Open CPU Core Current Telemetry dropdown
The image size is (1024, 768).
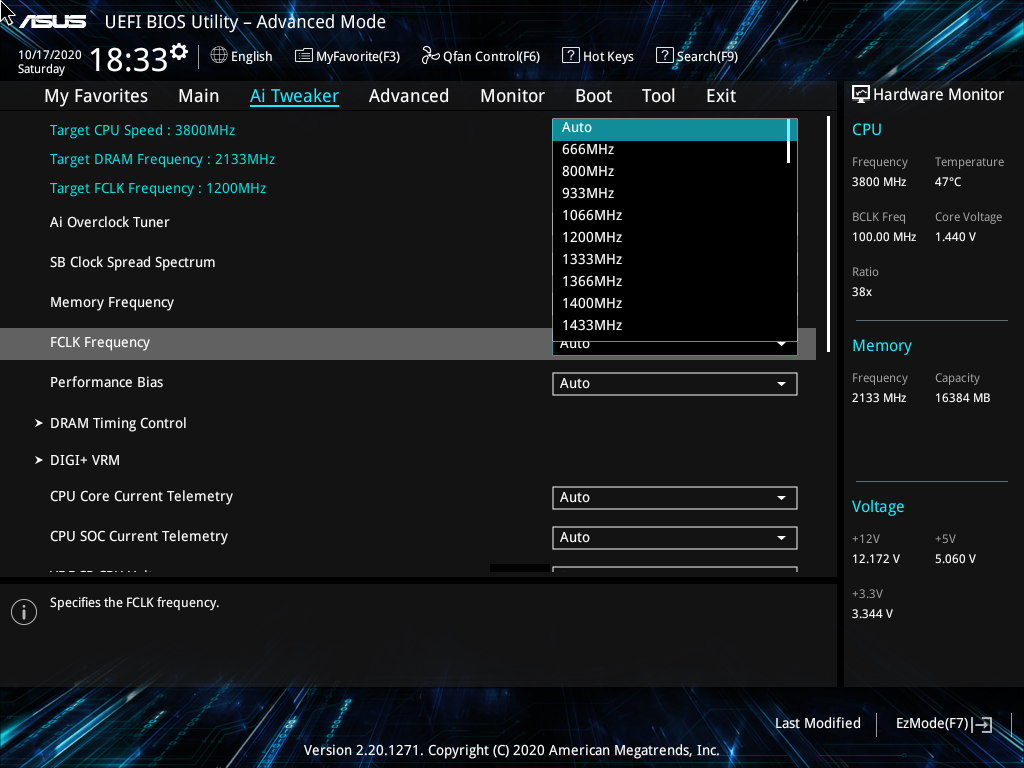click(675, 498)
